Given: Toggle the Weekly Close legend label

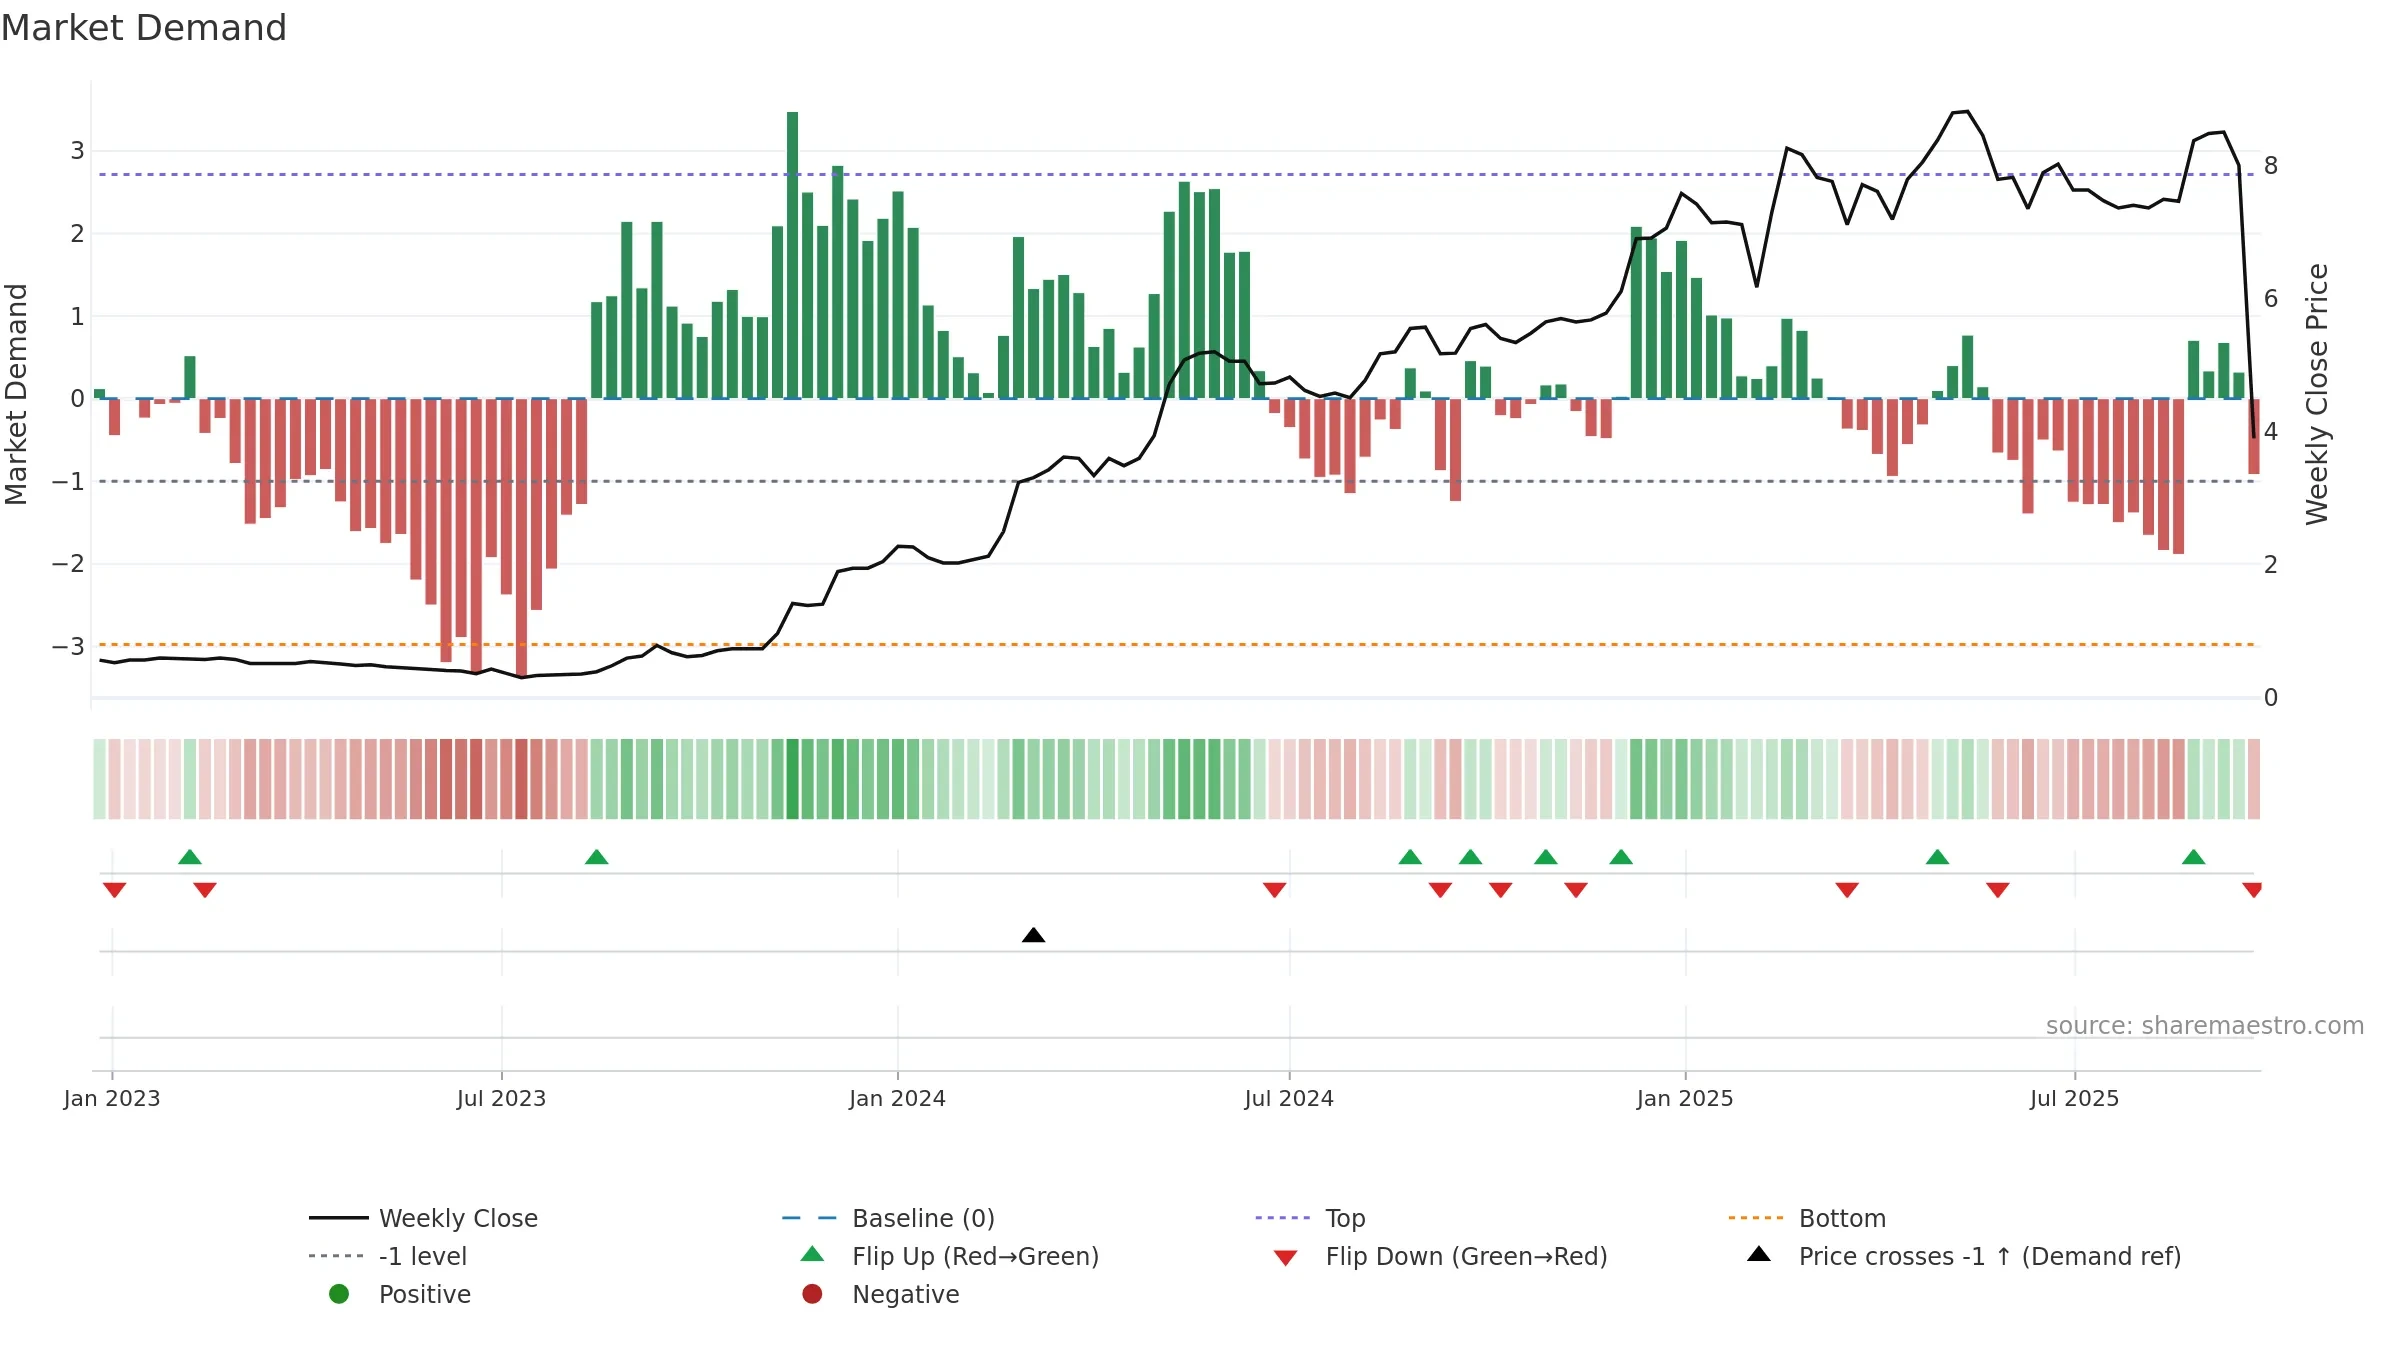Looking at the screenshot, I should point(458,1218).
